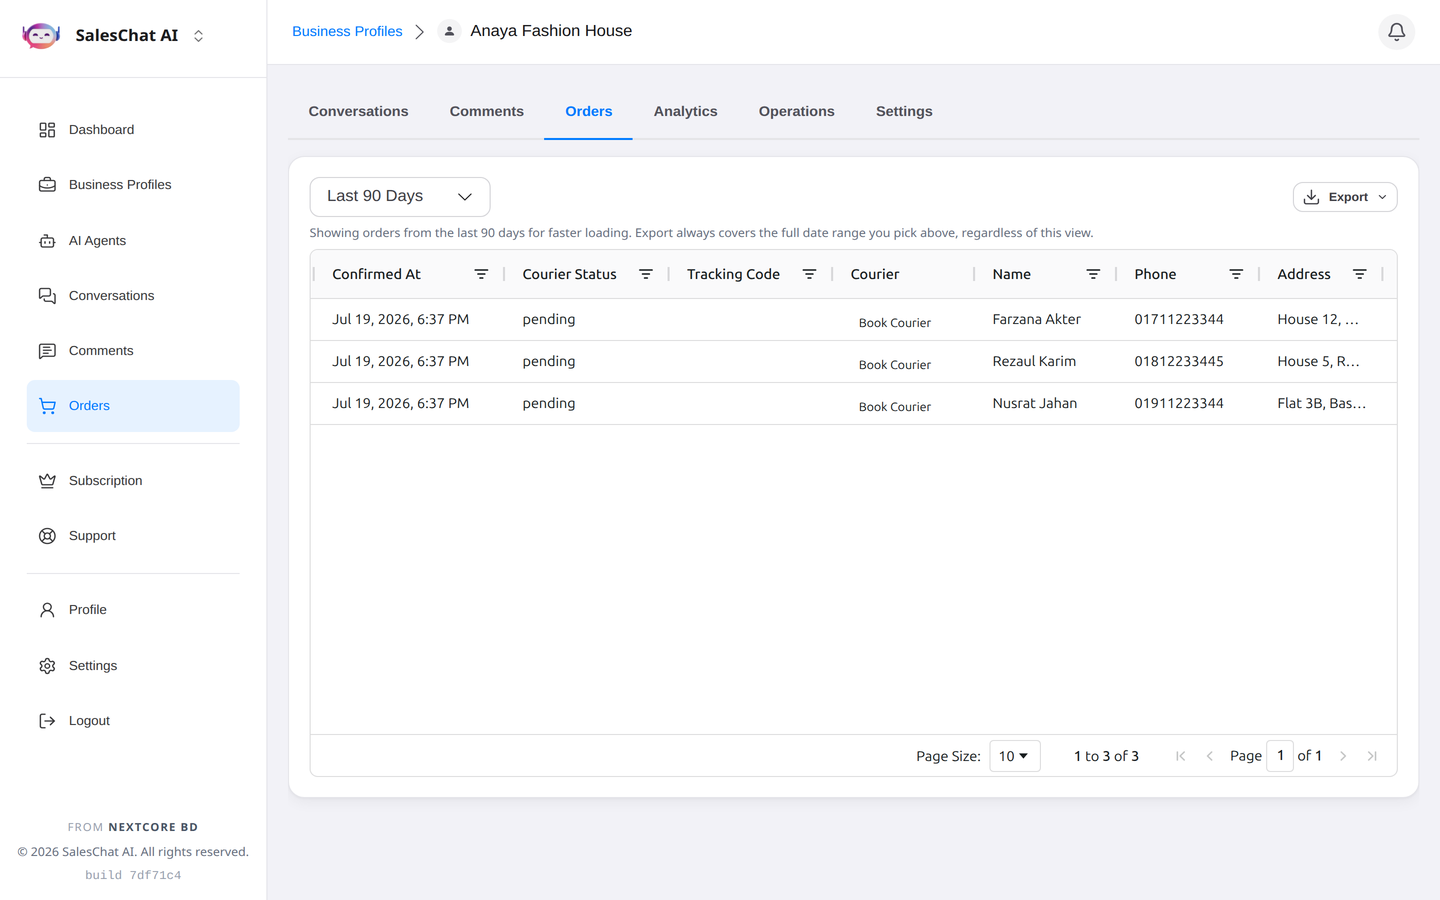The height and width of the screenshot is (900, 1440).
Task: Click address cell starting Flat 3B
Action: pyautogui.click(x=1321, y=403)
